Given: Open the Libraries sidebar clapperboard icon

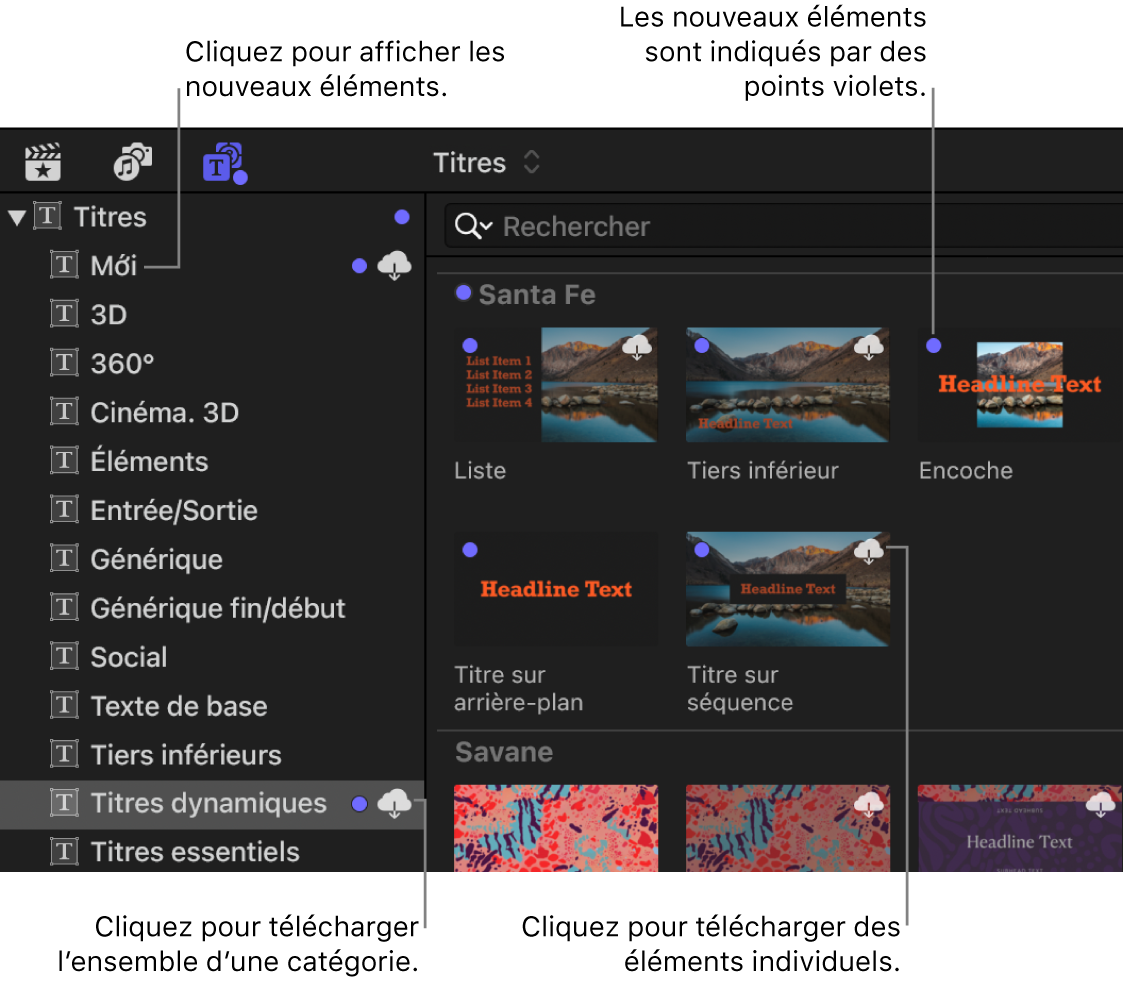Looking at the screenshot, I should click(x=43, y=162).
